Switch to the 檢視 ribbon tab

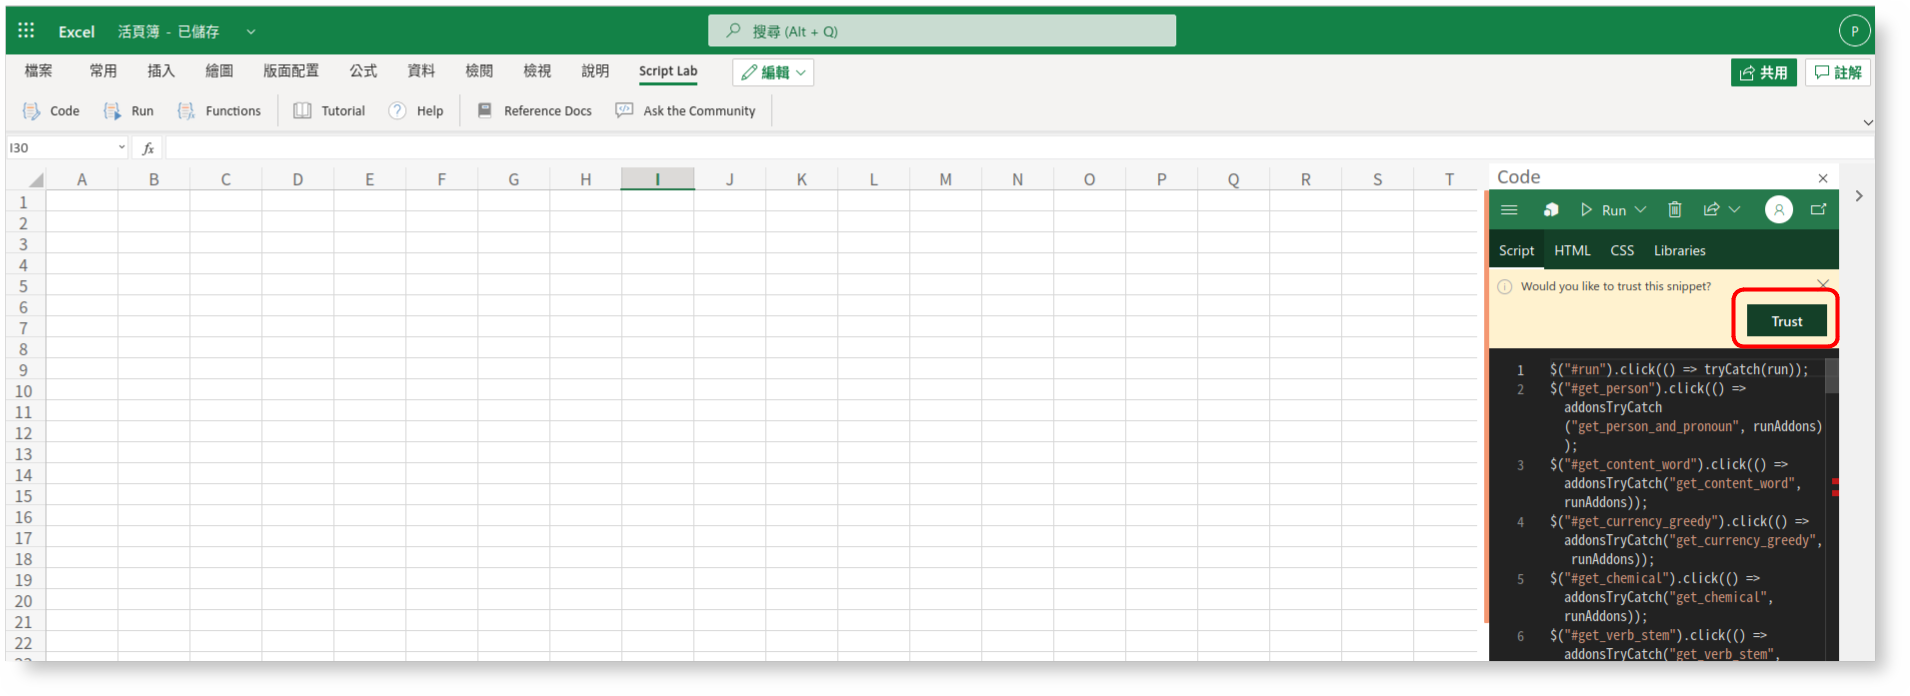coord(537,71)
